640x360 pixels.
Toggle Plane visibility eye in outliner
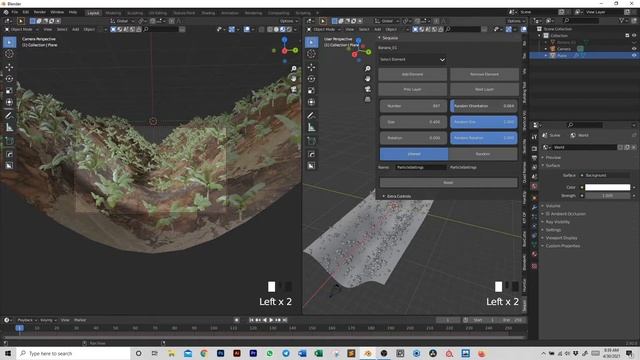(634, 55)
